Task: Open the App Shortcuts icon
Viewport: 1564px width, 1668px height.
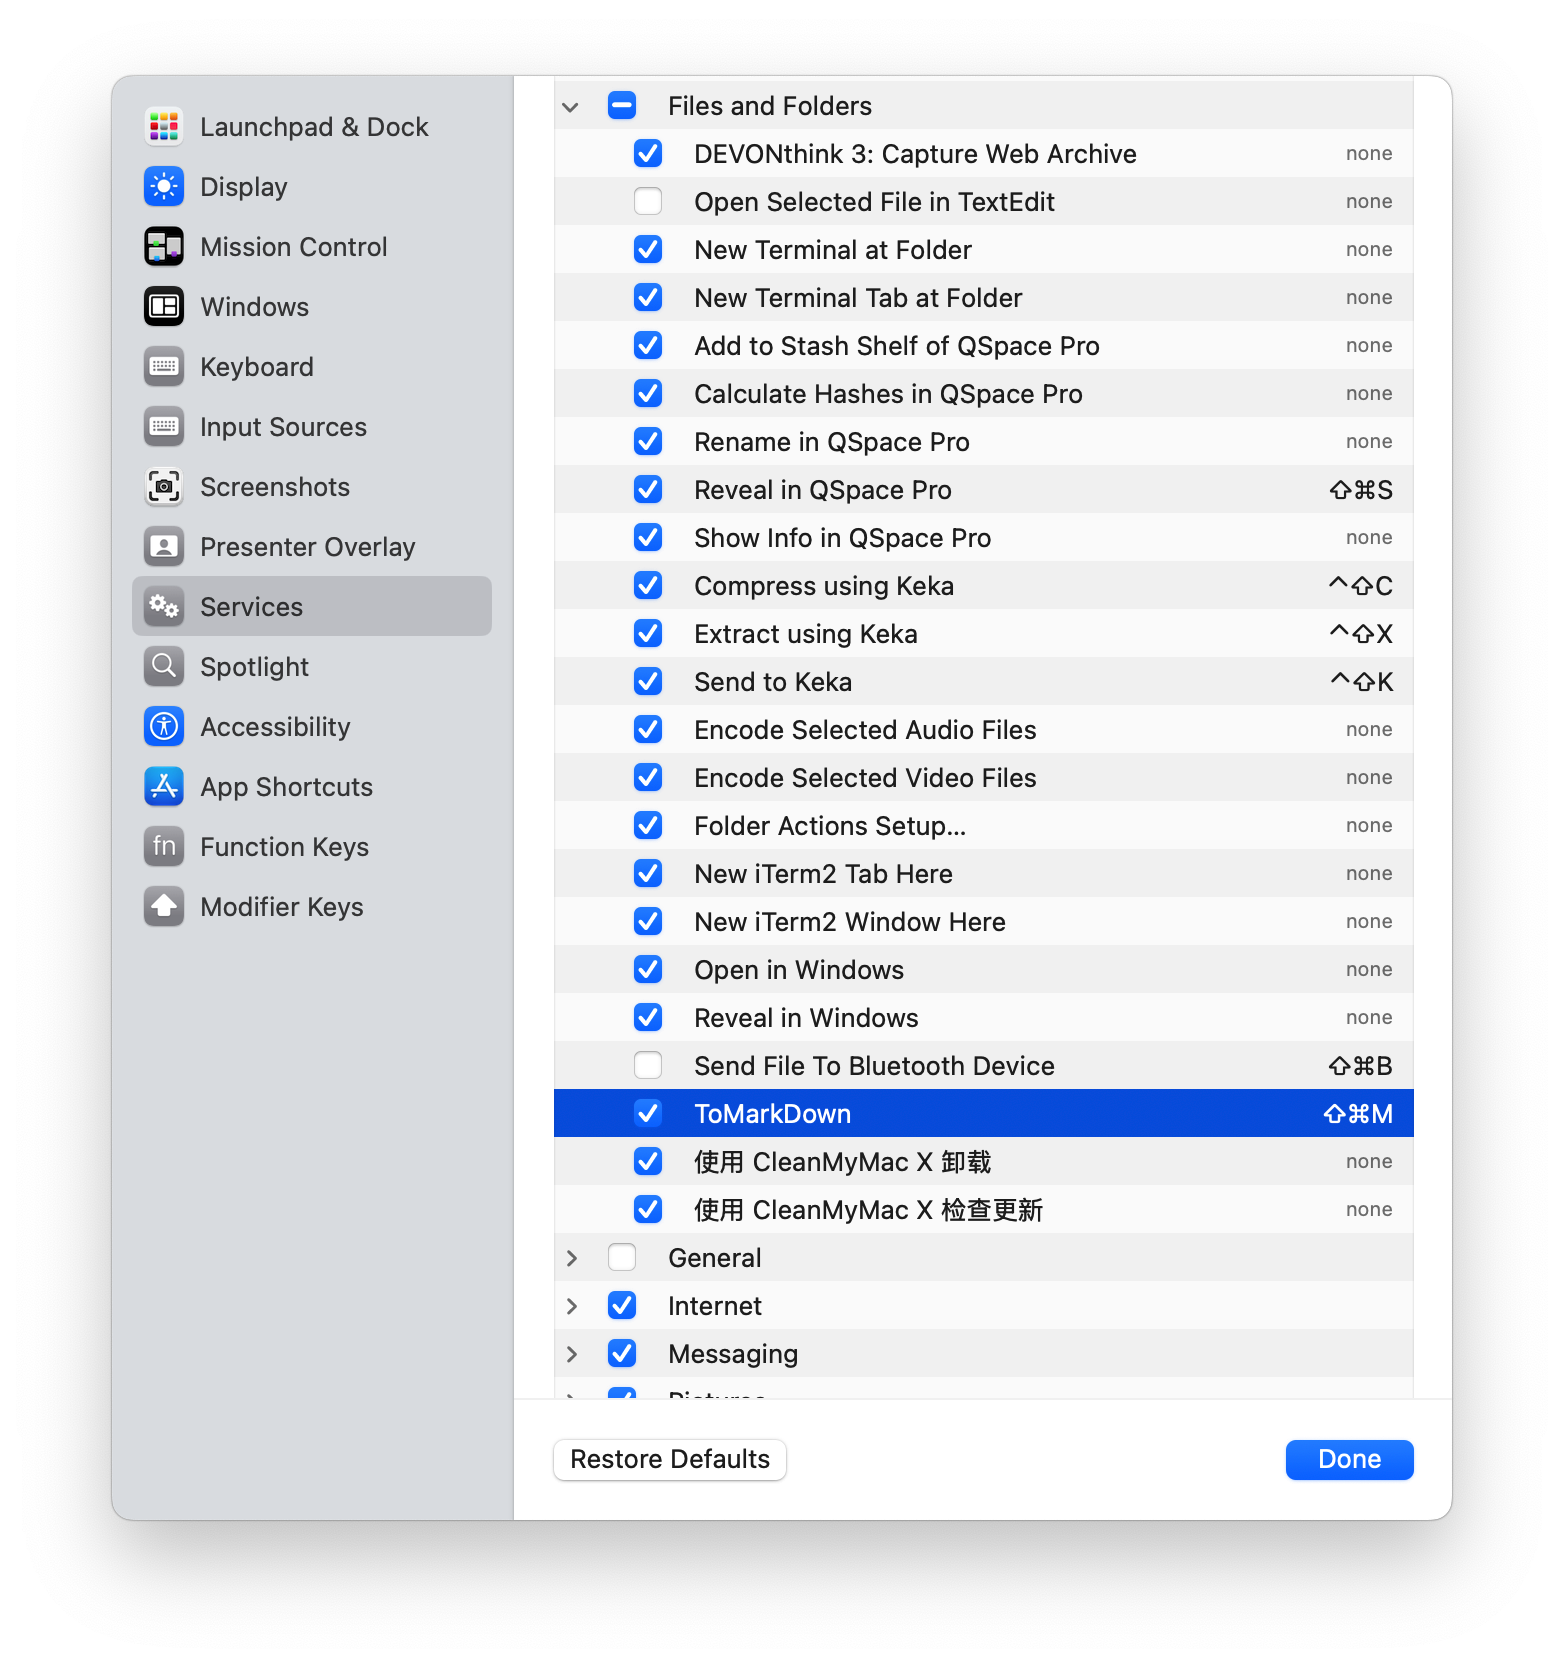Action: [164, 787]
